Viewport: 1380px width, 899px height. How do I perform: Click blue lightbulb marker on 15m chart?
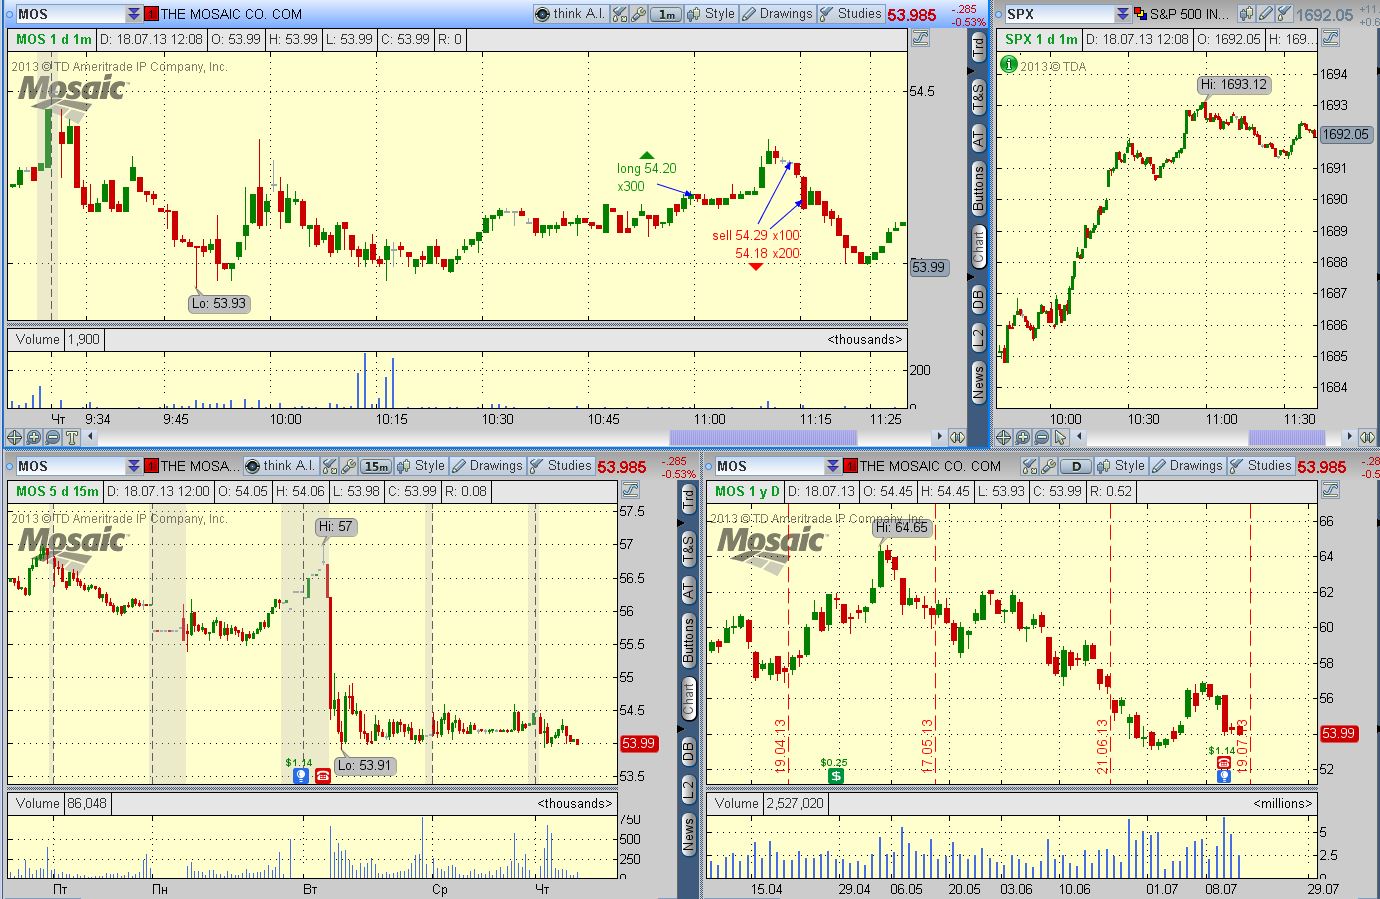tap(300, 775)
